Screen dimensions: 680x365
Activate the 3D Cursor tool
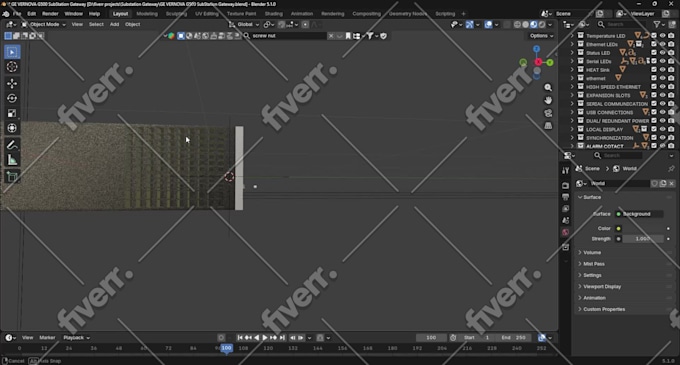pos(12,67)
